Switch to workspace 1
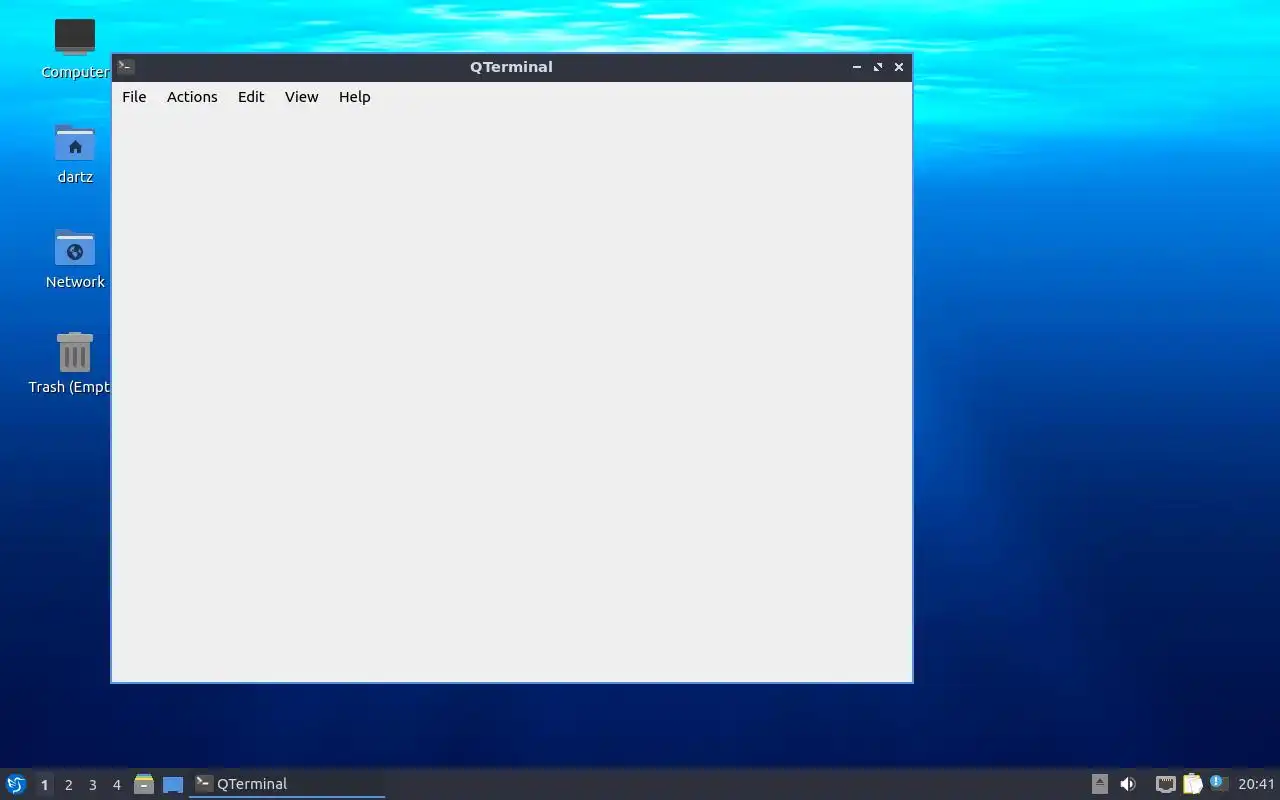 [44, 785]
